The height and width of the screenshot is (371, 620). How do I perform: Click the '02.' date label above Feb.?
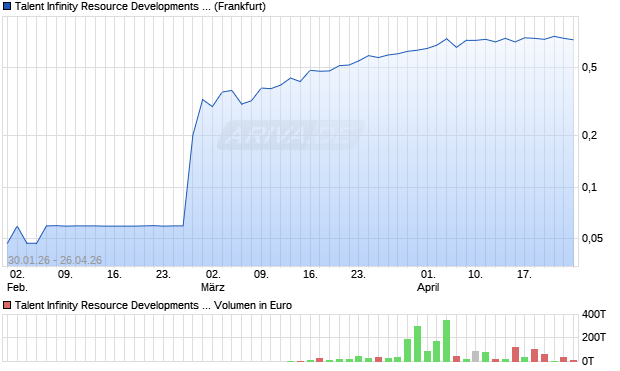(x=17, y=274)
